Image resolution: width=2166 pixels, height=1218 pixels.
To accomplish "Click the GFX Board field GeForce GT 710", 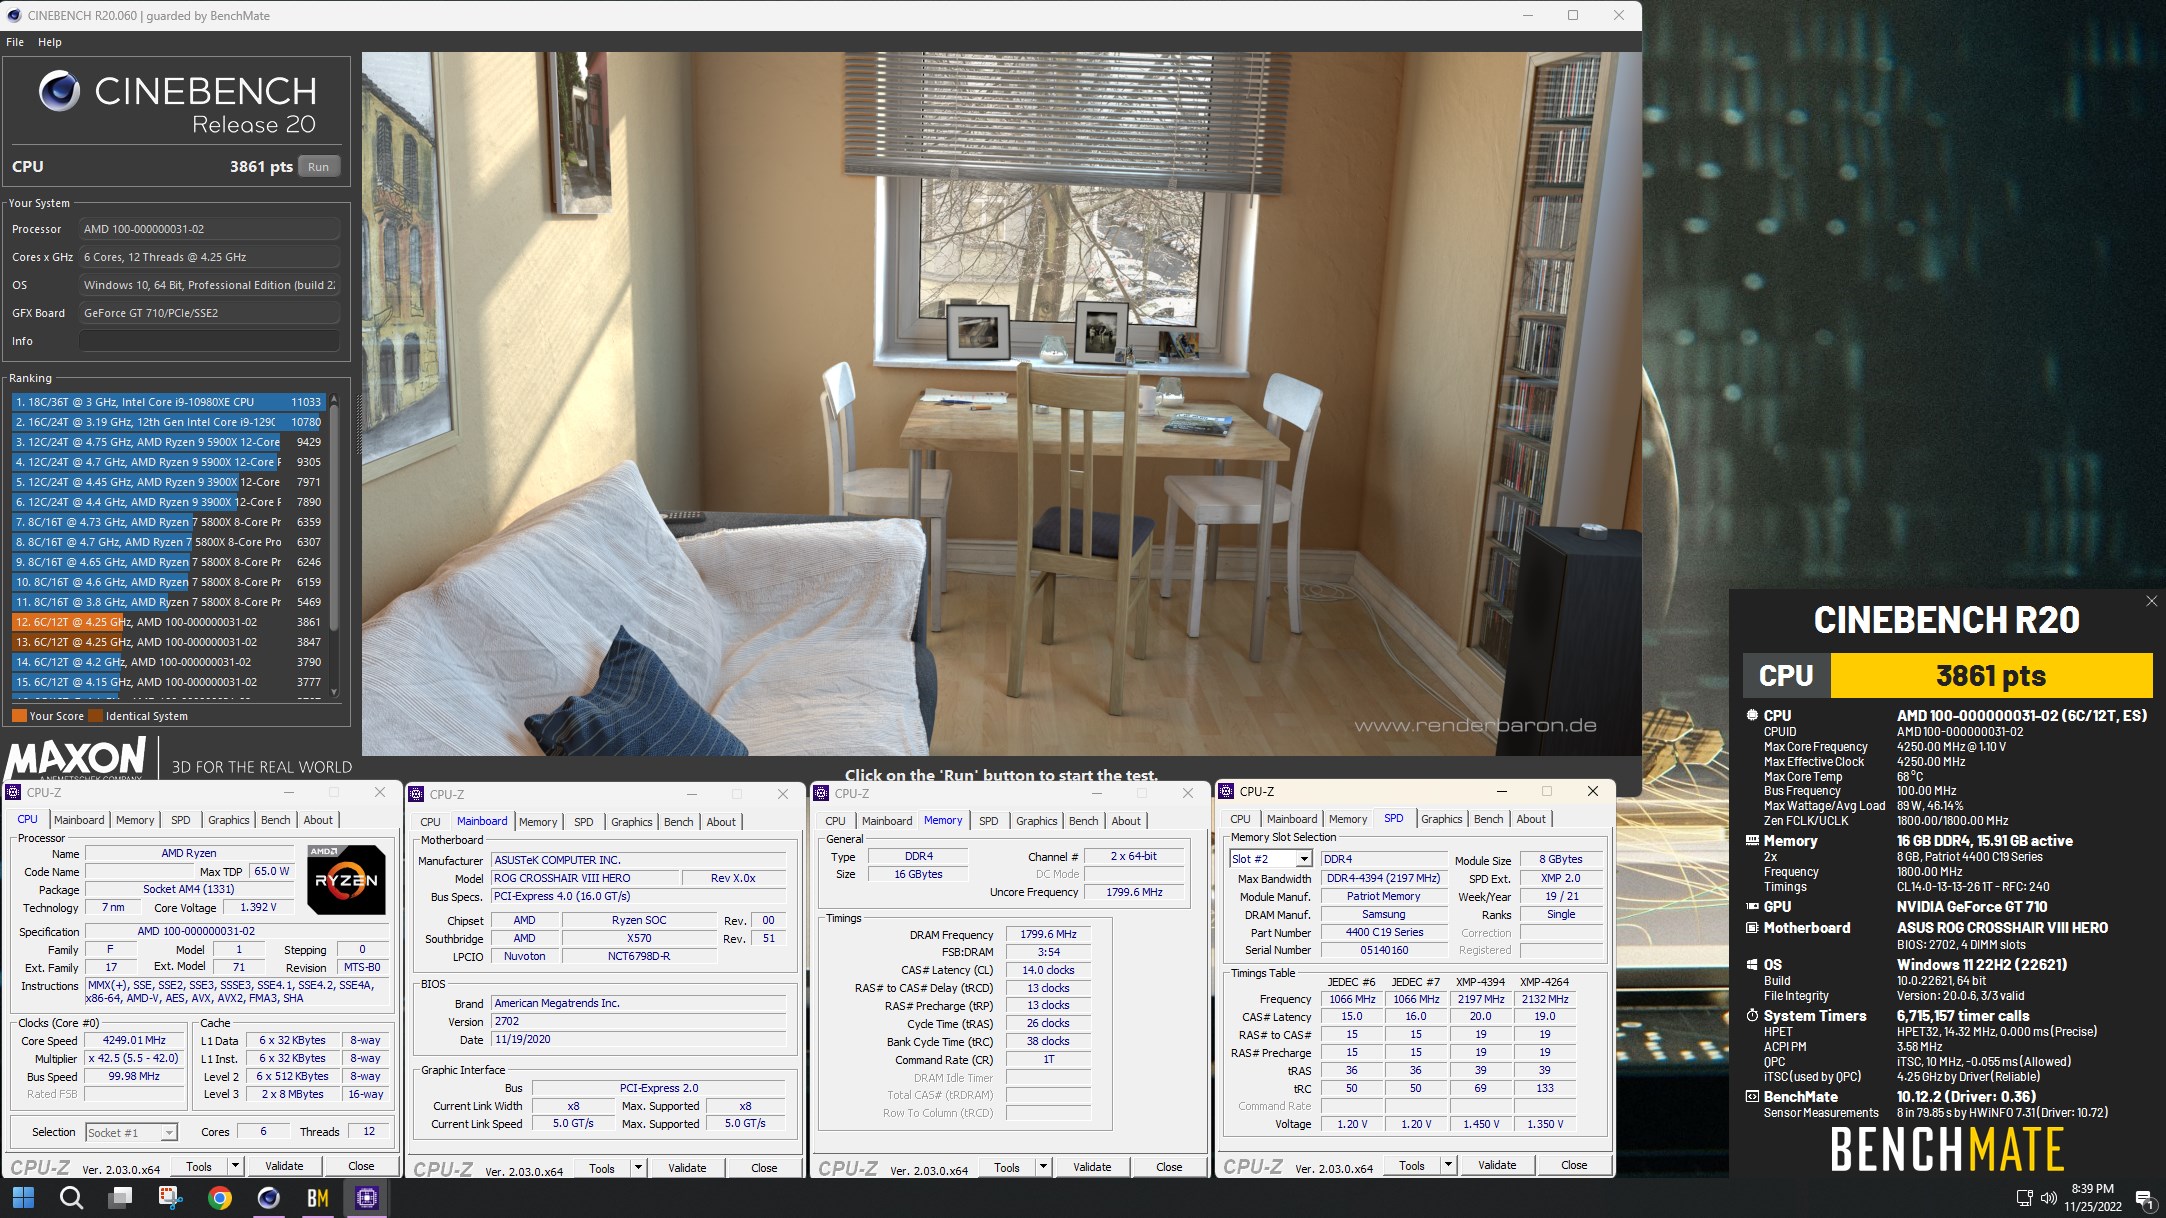I will click(x=209, y=313).
